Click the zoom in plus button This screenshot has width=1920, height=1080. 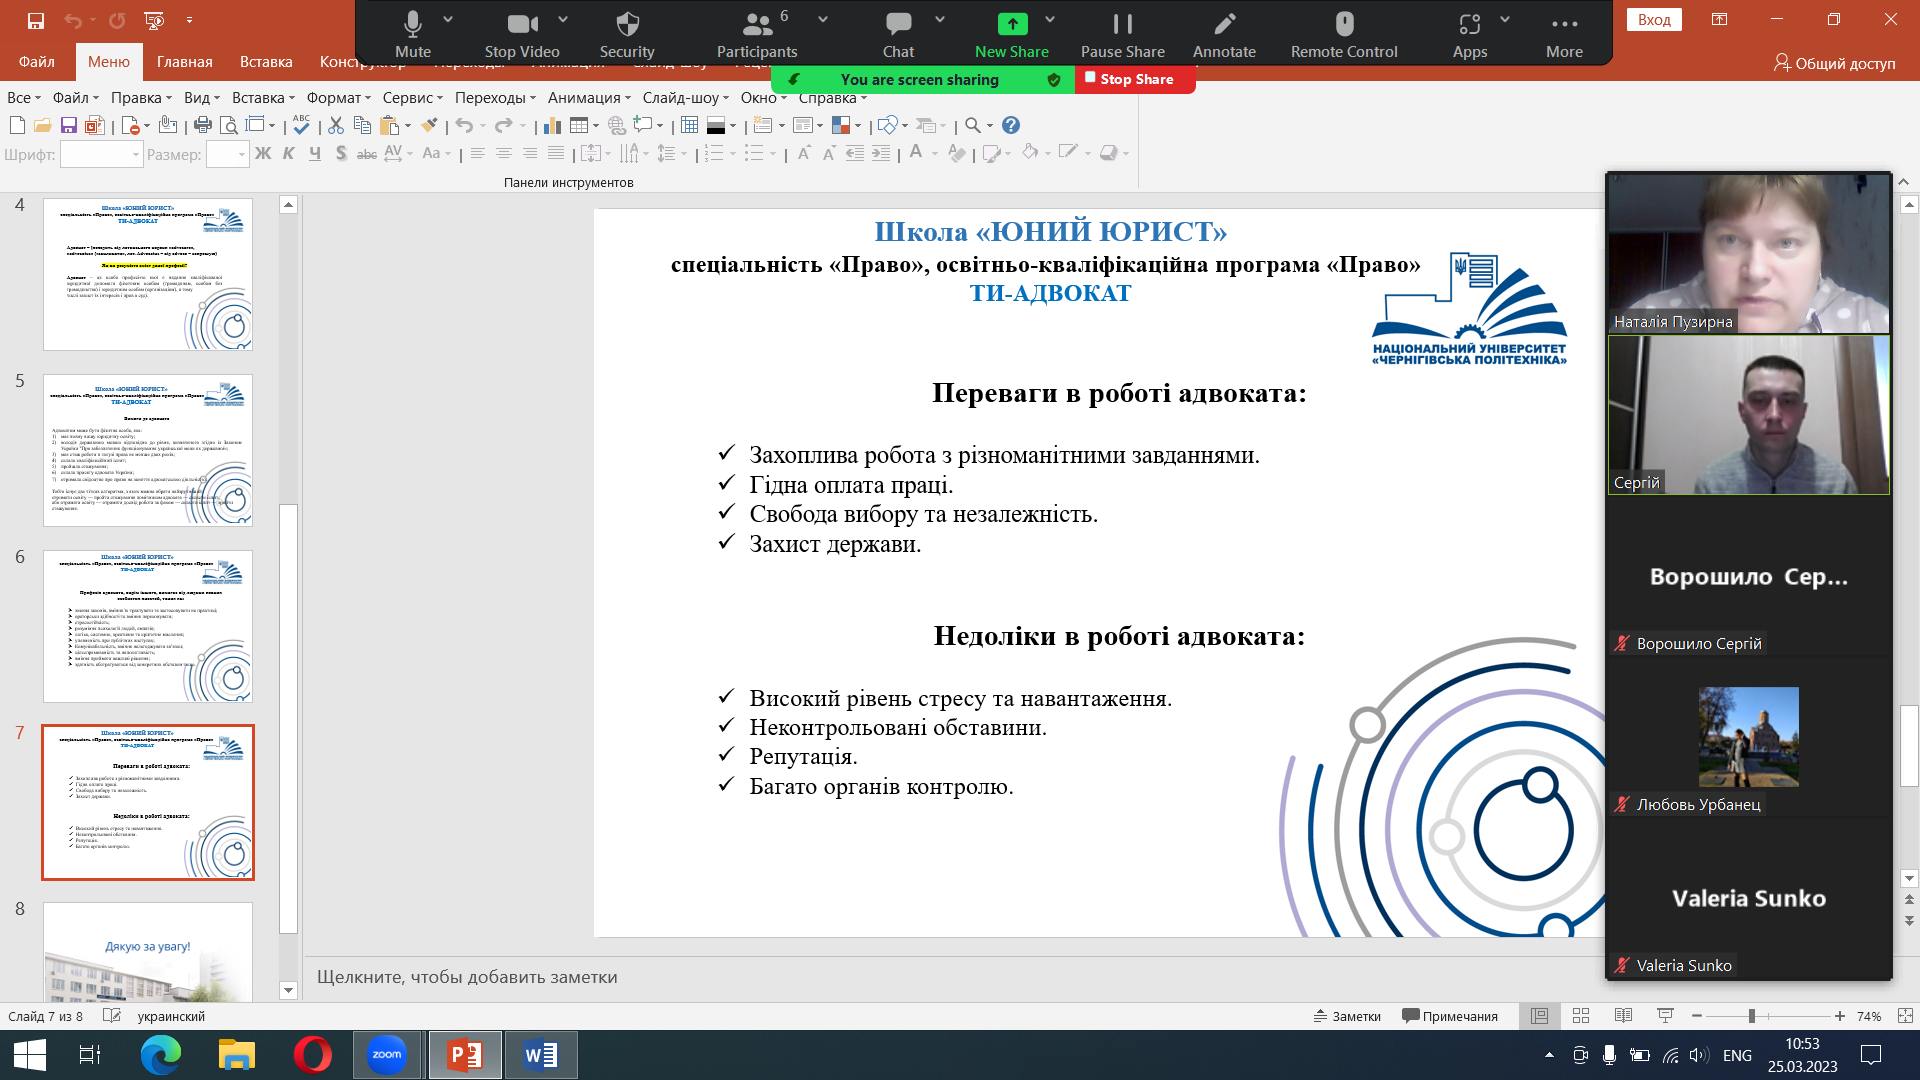[x=1840, y=1016]
